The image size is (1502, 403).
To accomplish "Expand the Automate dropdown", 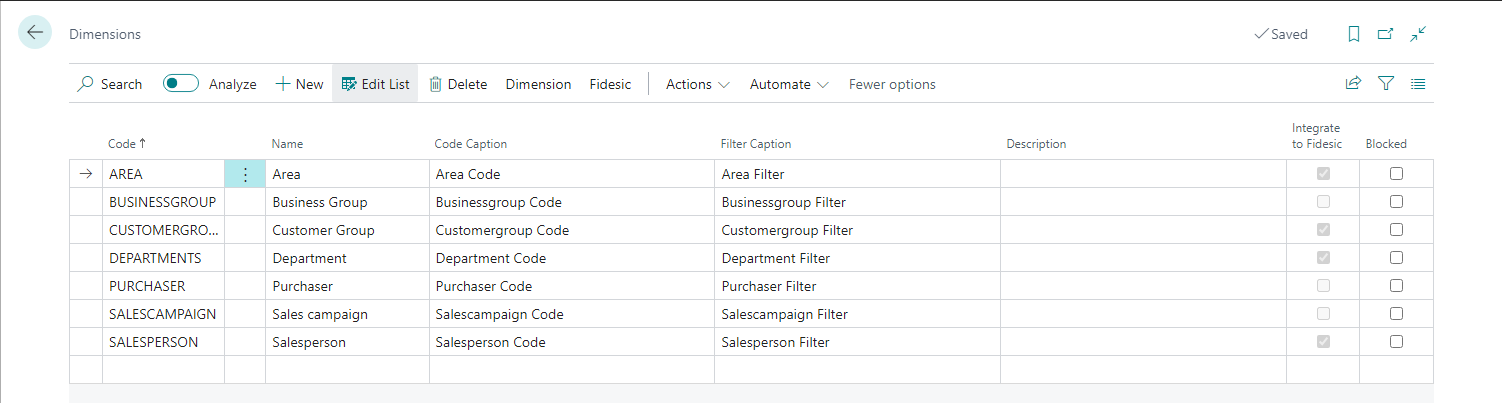I will (x=789, y=84).
